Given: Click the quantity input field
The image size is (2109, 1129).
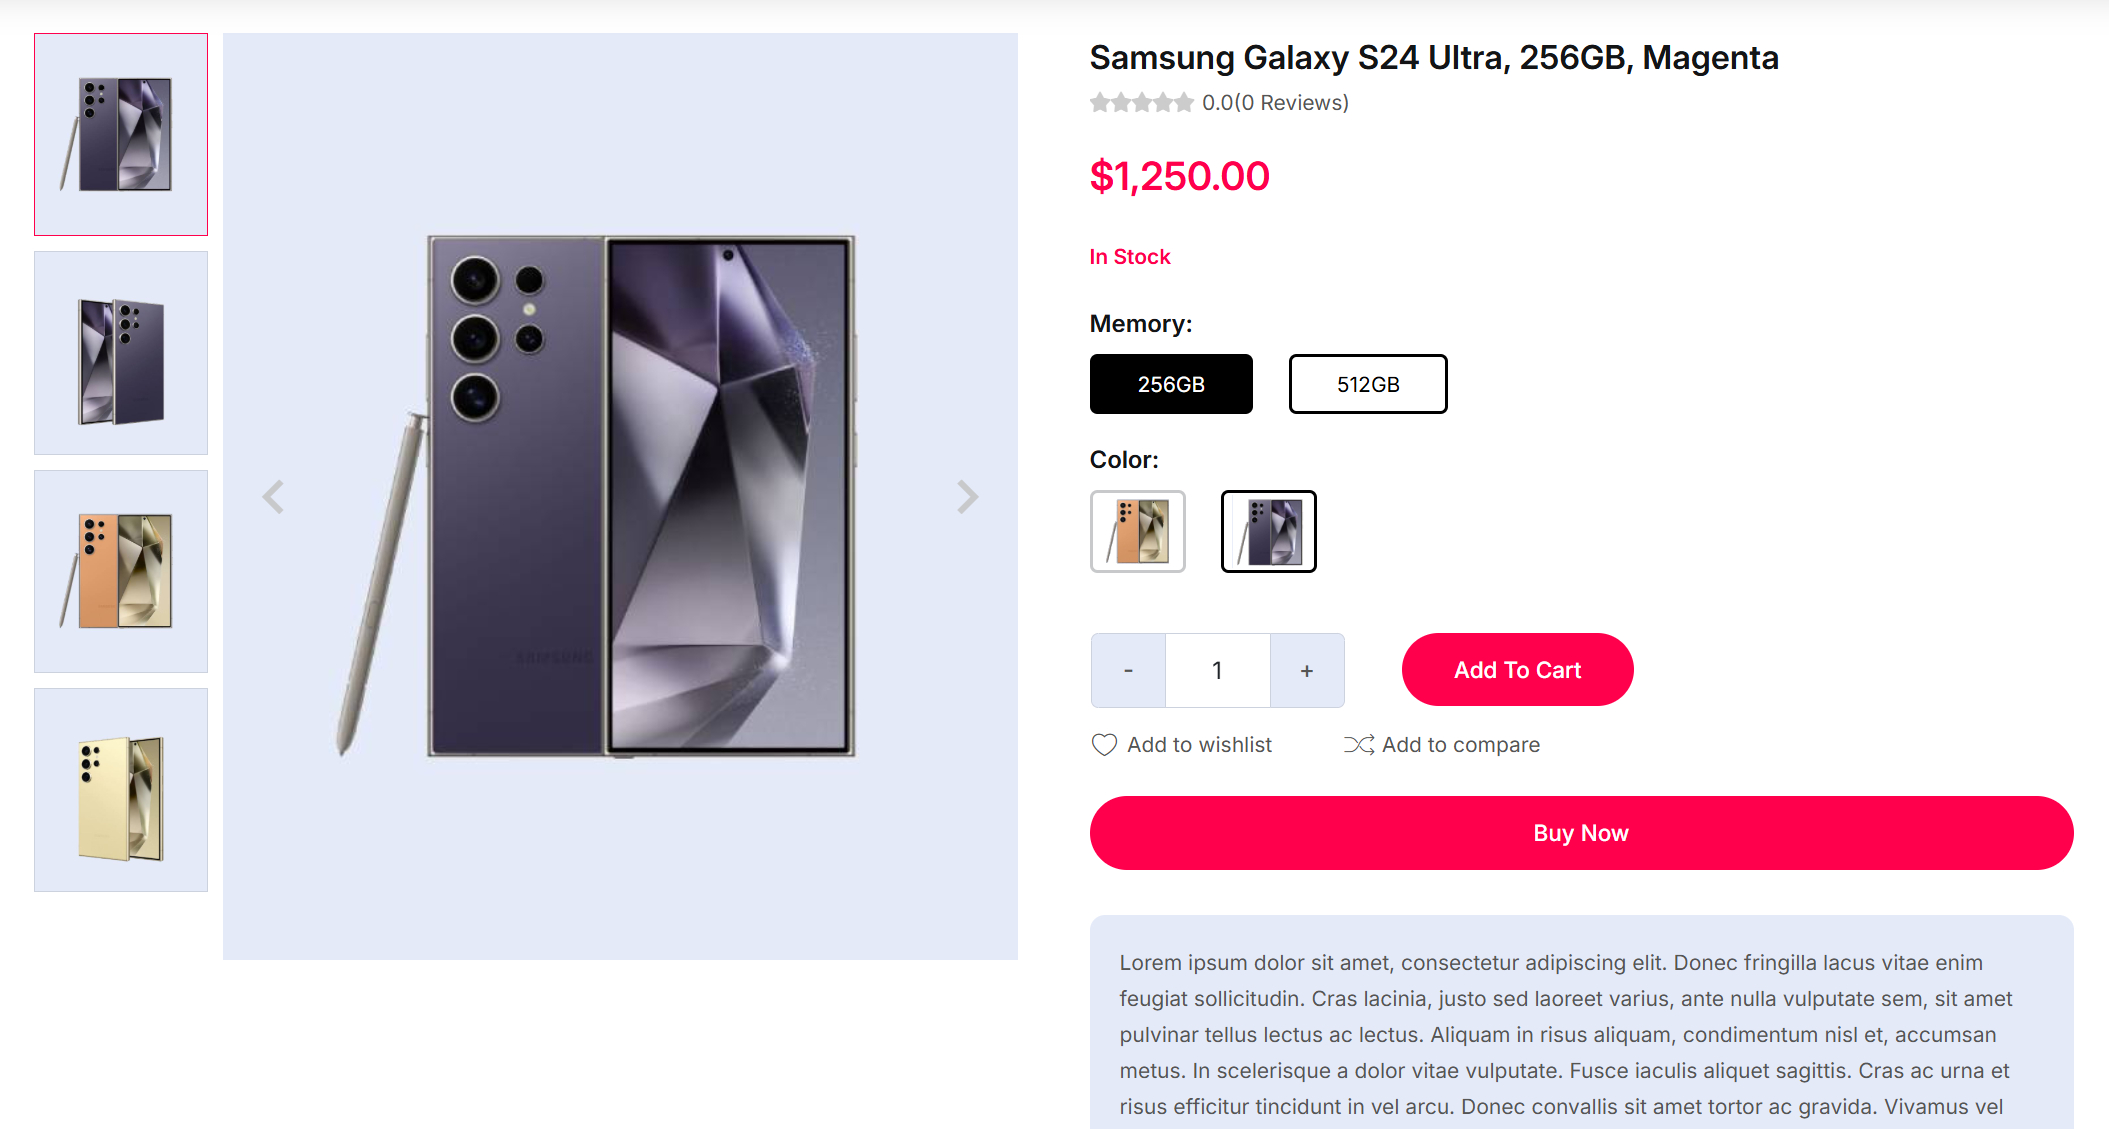Looking at the screenshot, I should click(1217, 670).
